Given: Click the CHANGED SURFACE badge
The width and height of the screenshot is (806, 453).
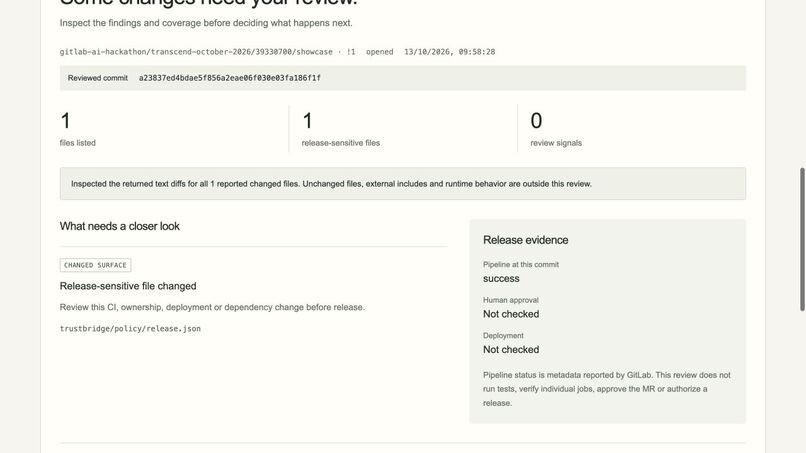Looking at the screenshot, I should [x=95, y=265].
